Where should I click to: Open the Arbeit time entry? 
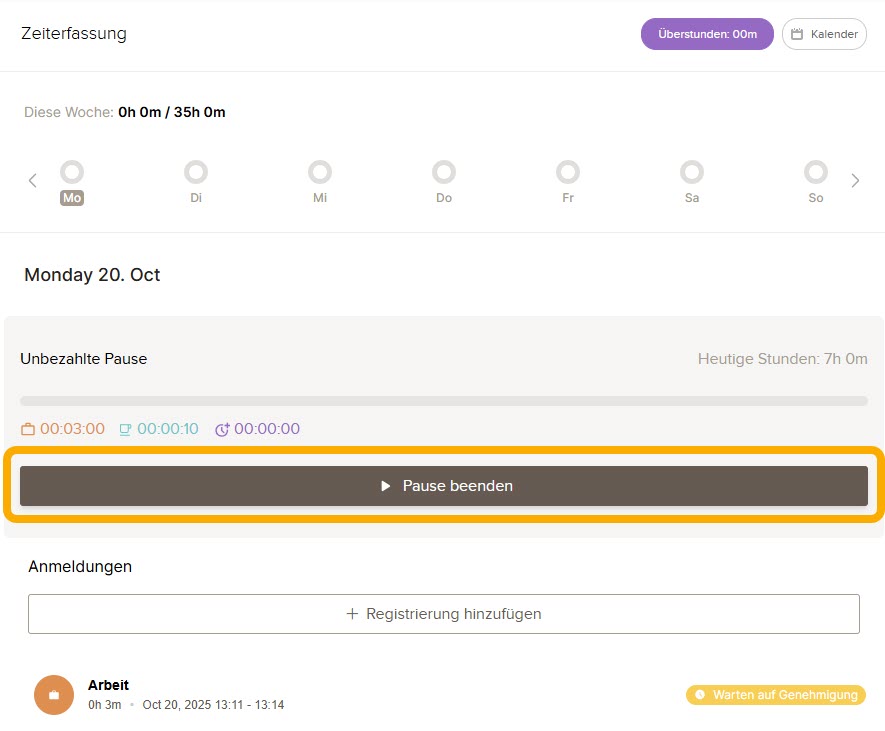186,695
